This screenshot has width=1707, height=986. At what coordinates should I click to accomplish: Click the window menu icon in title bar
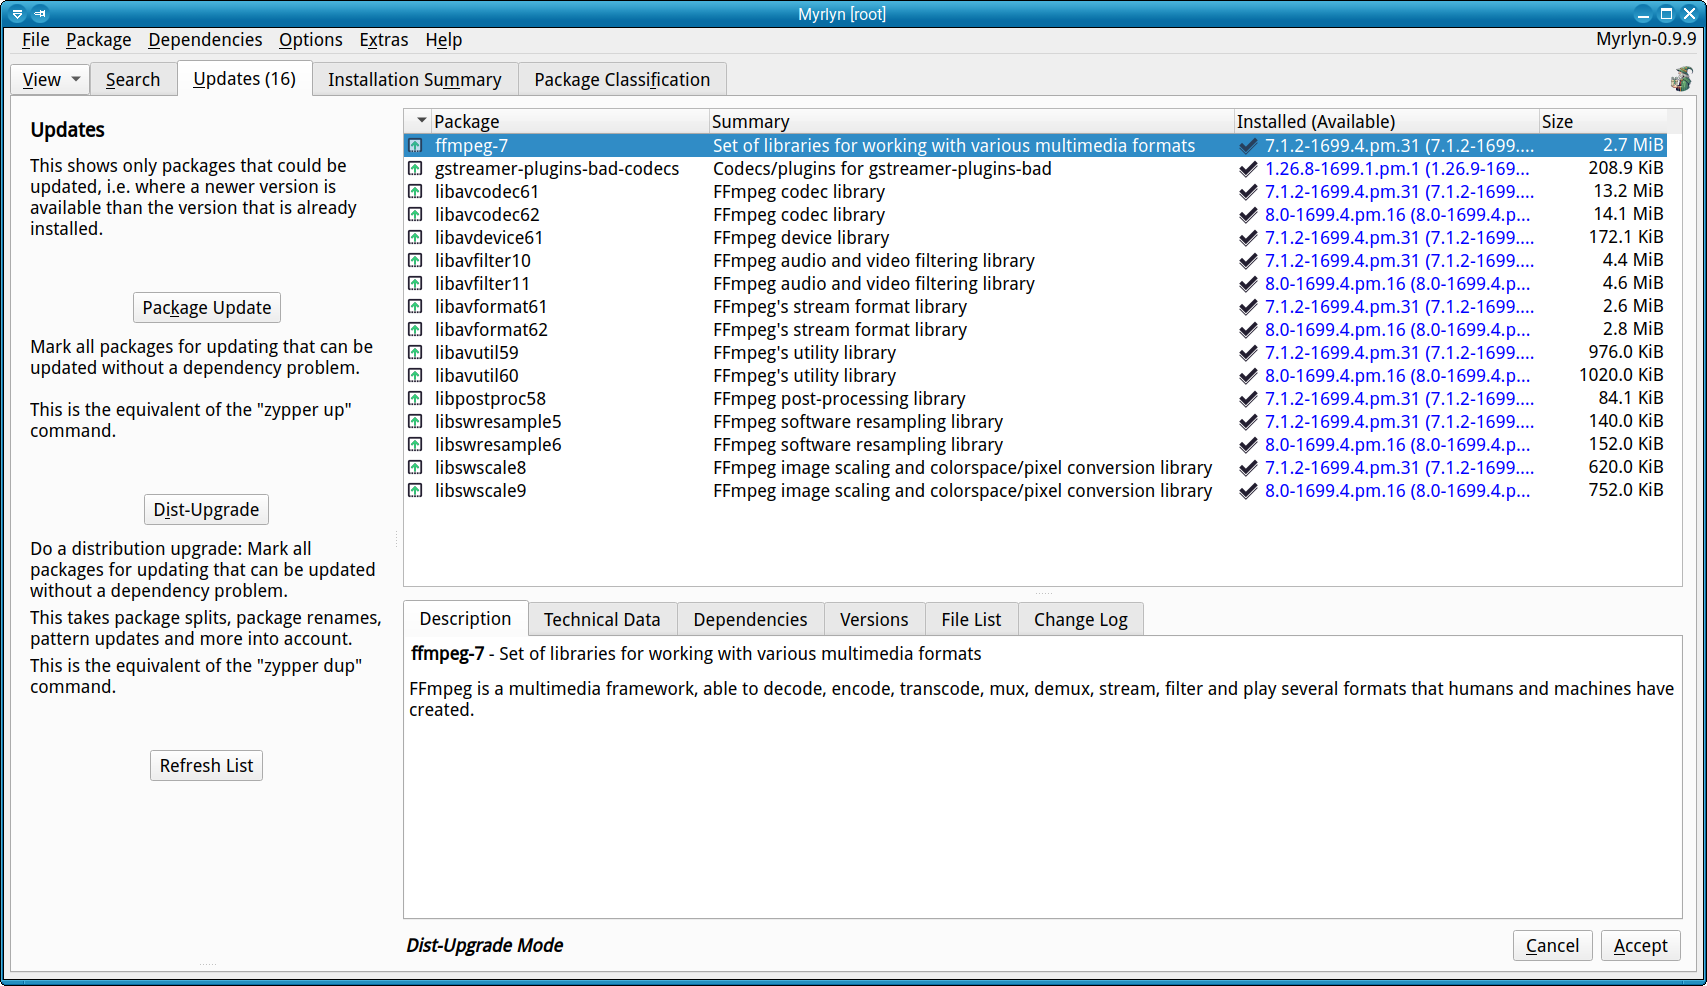click(17, 14)
